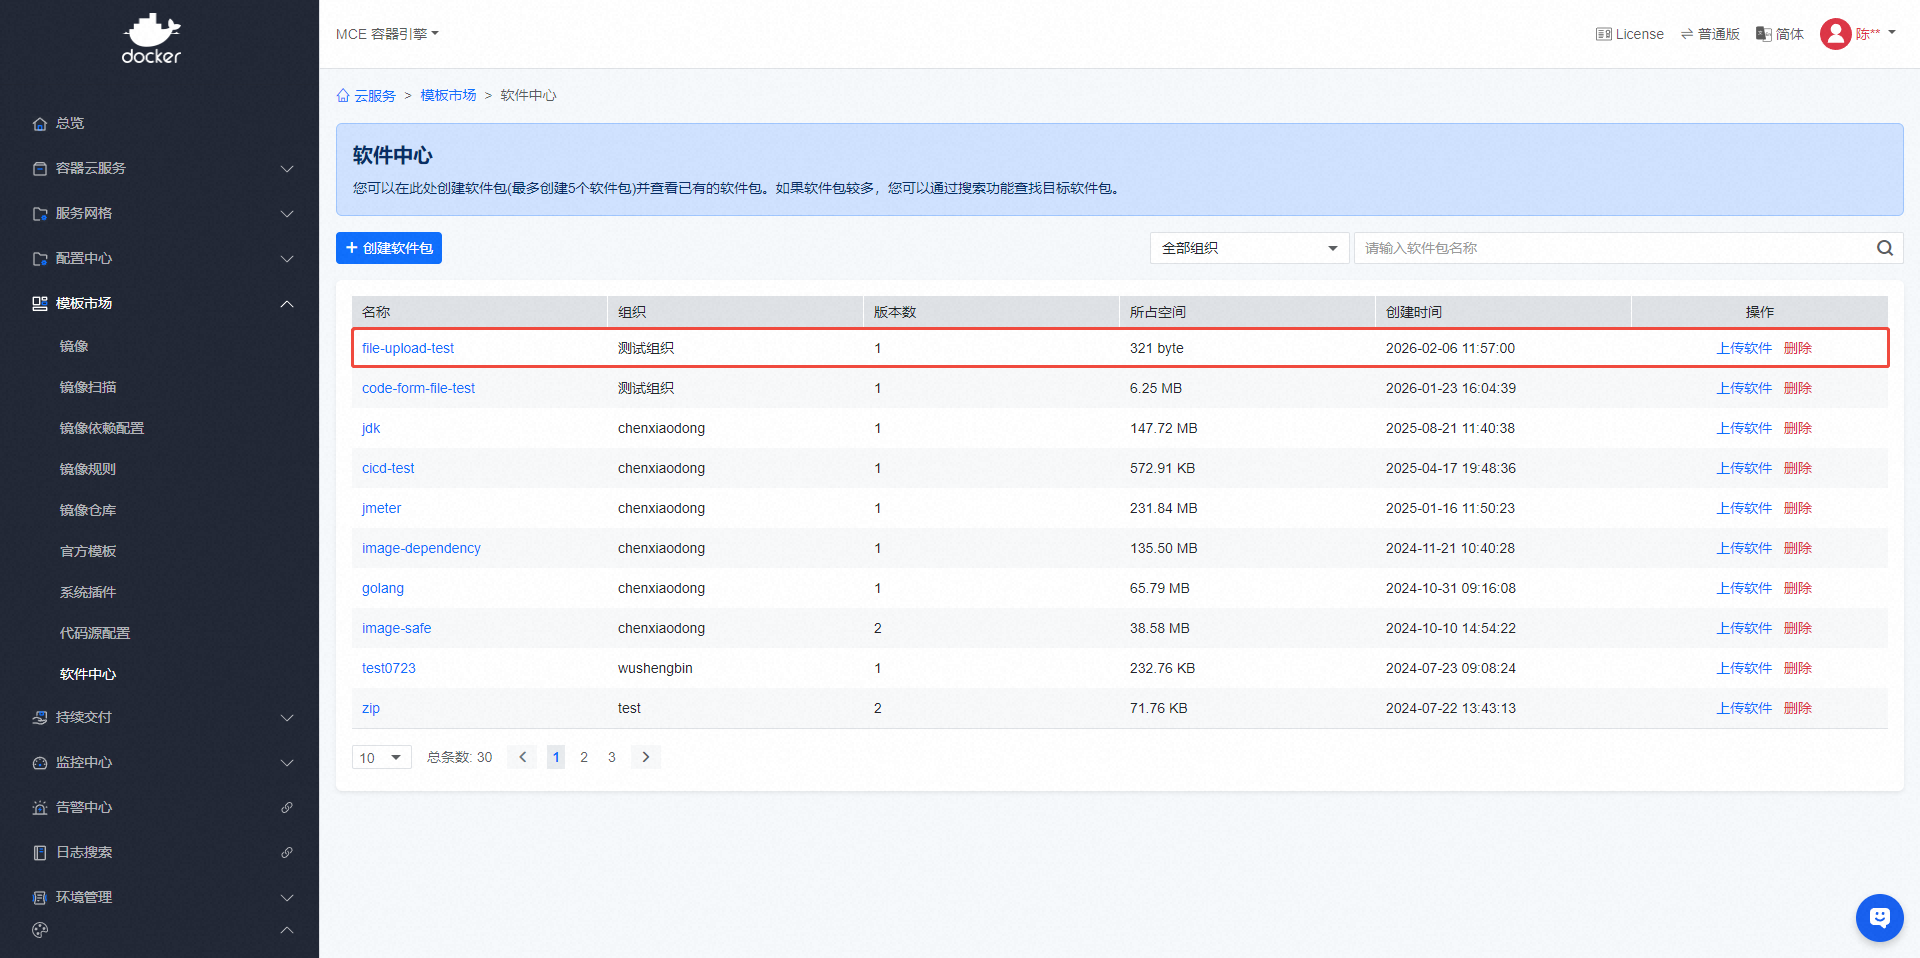This screenshot has width=1920, height=958.
Task: Click the search magnifier icon
Action: tap(1884, 248)
